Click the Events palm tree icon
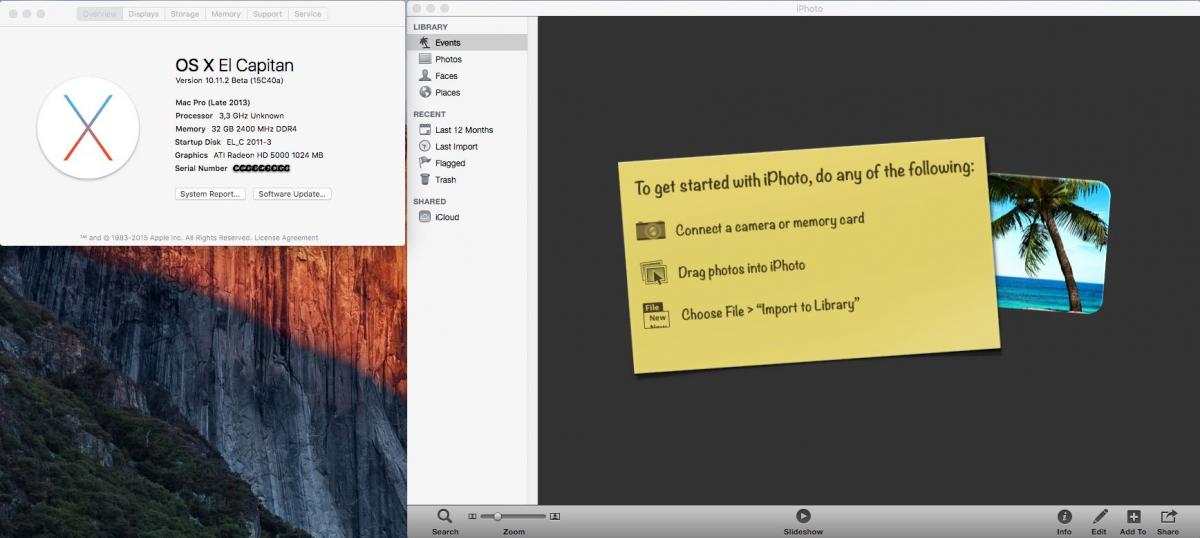Screen dimensions: 1200x538 [x=425, y=43]
